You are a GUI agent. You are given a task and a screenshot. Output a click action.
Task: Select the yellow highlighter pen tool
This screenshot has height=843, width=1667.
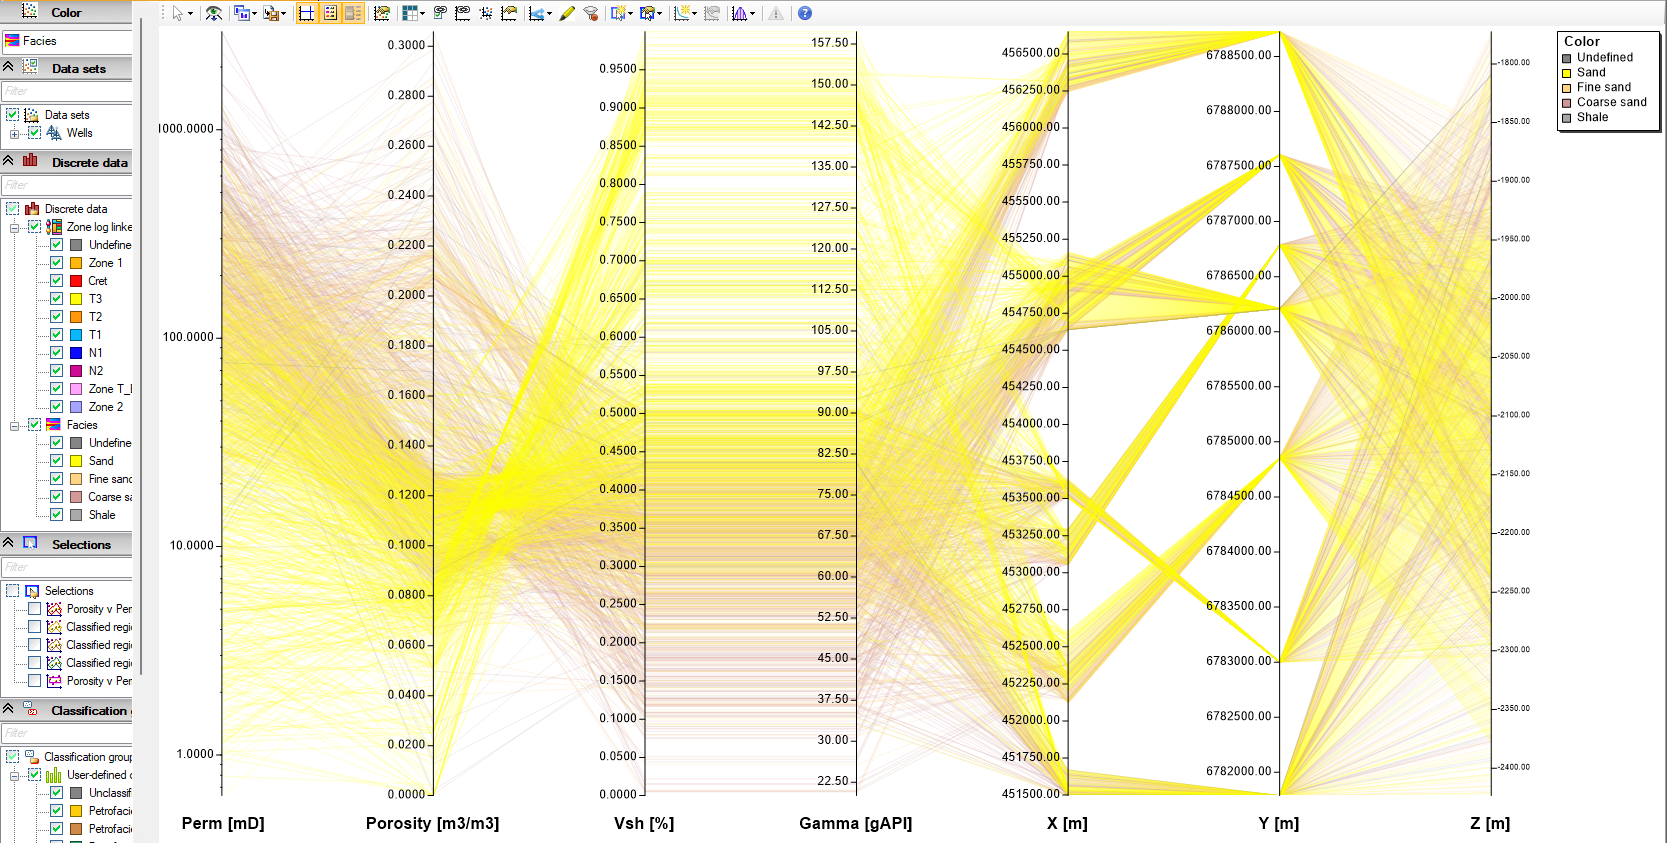click(567, 13)
